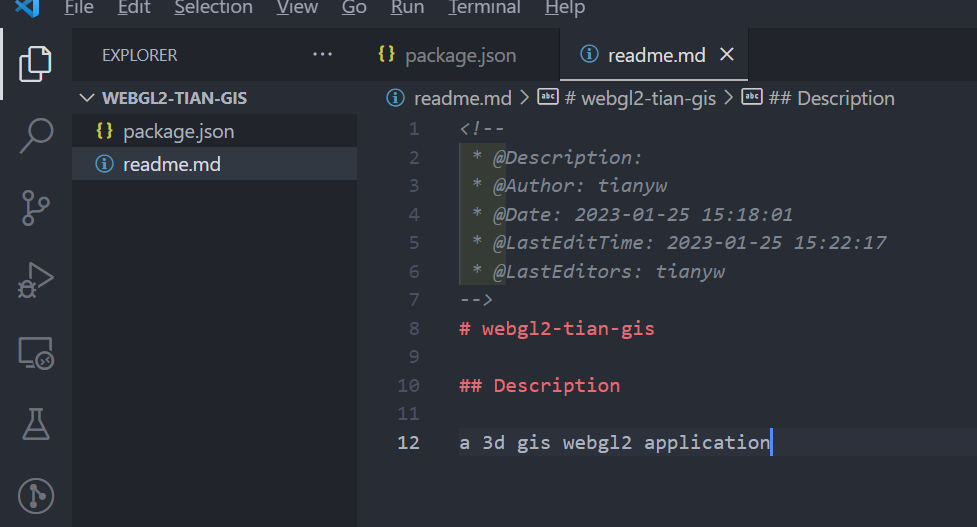
Task: Open the View menu
Action: click(x=297, y=7)
